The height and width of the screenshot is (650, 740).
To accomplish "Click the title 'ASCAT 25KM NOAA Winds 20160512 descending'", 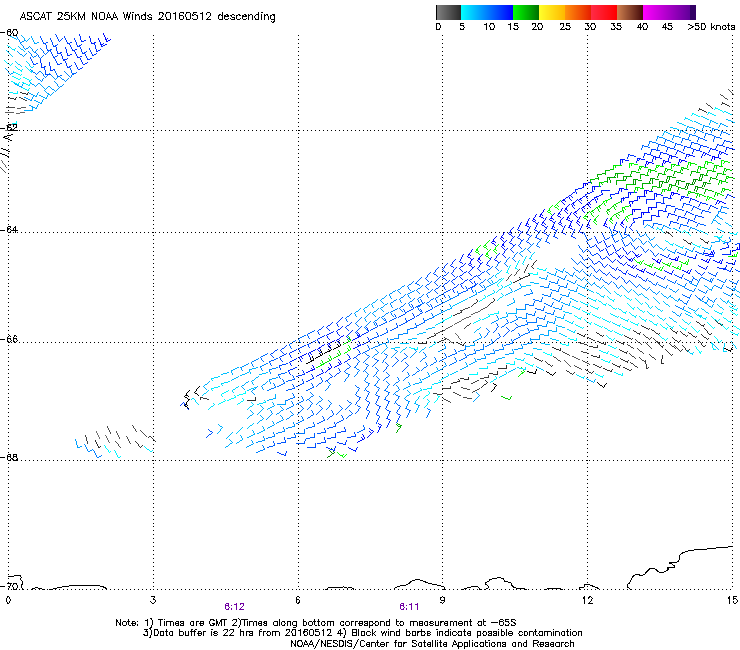I will click(x=147, y=17).
